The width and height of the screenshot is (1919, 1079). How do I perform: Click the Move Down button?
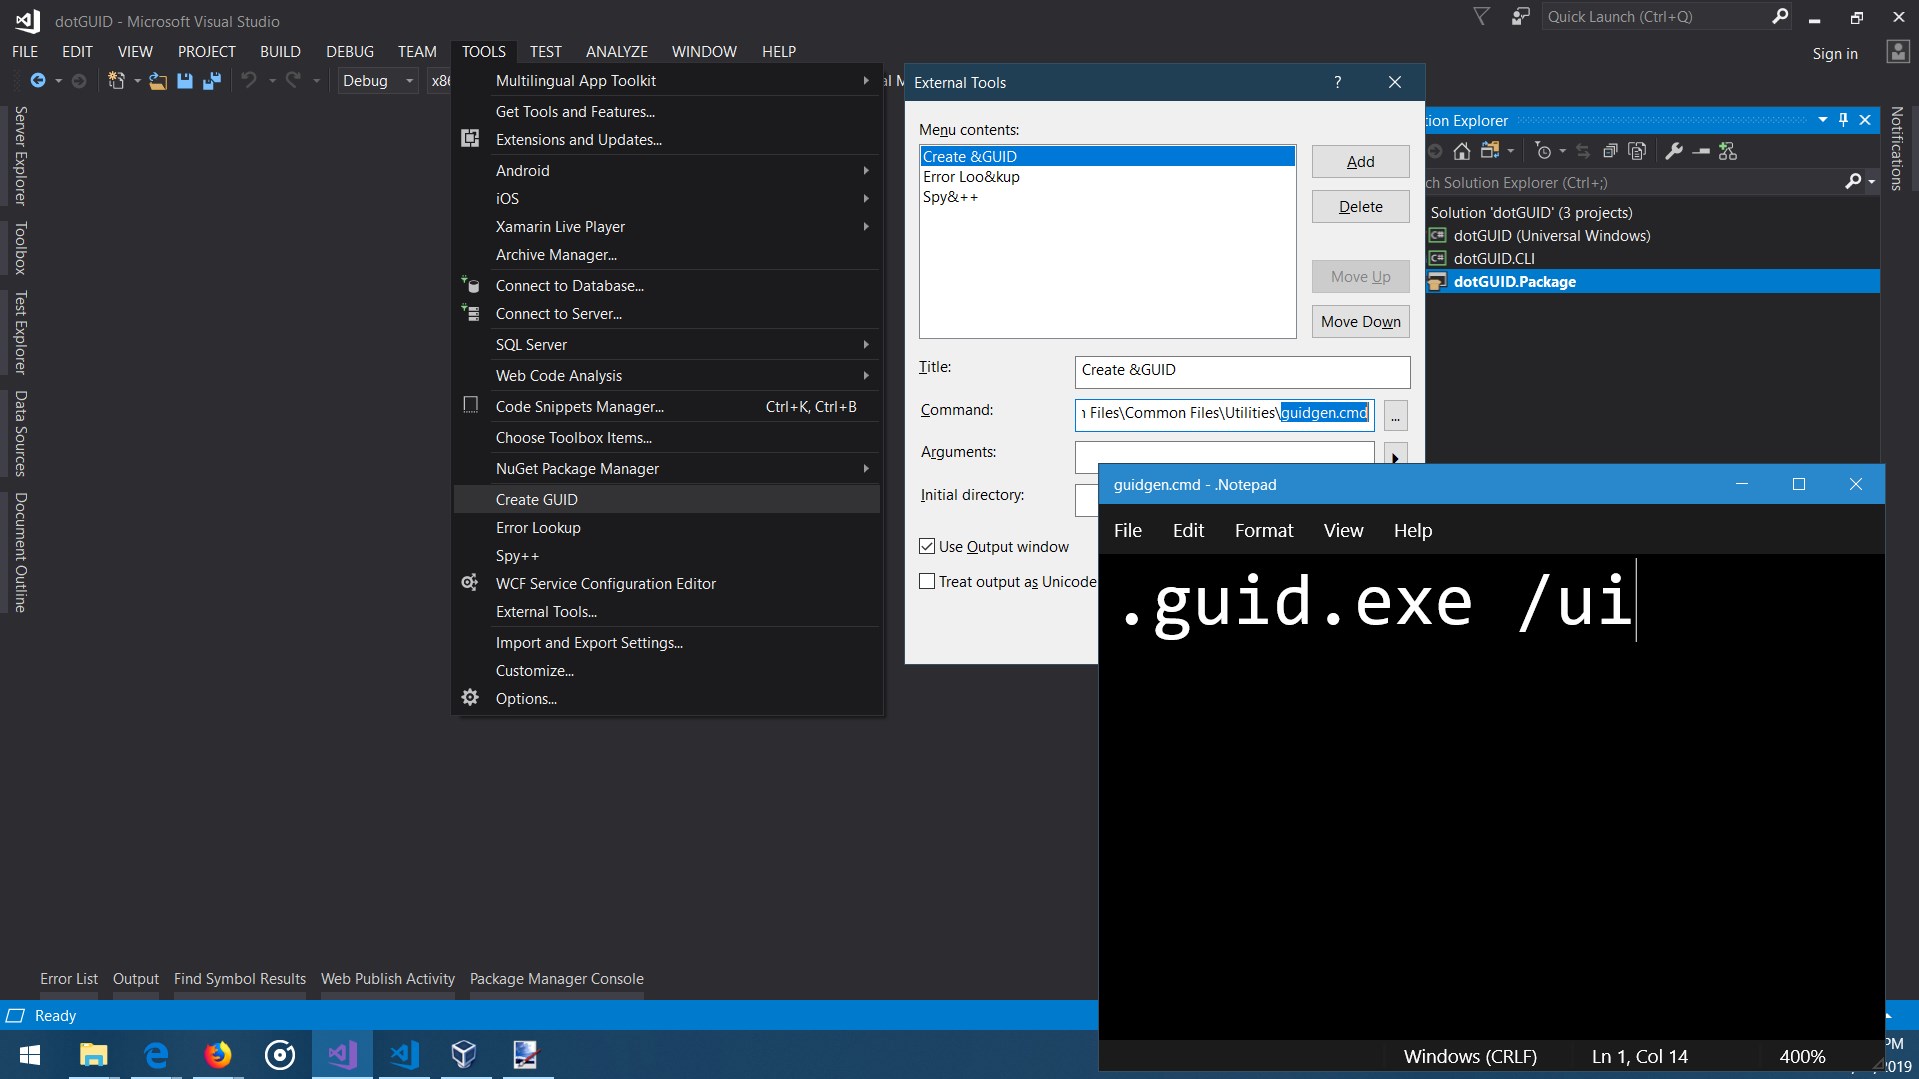[x=1360, y=321]
